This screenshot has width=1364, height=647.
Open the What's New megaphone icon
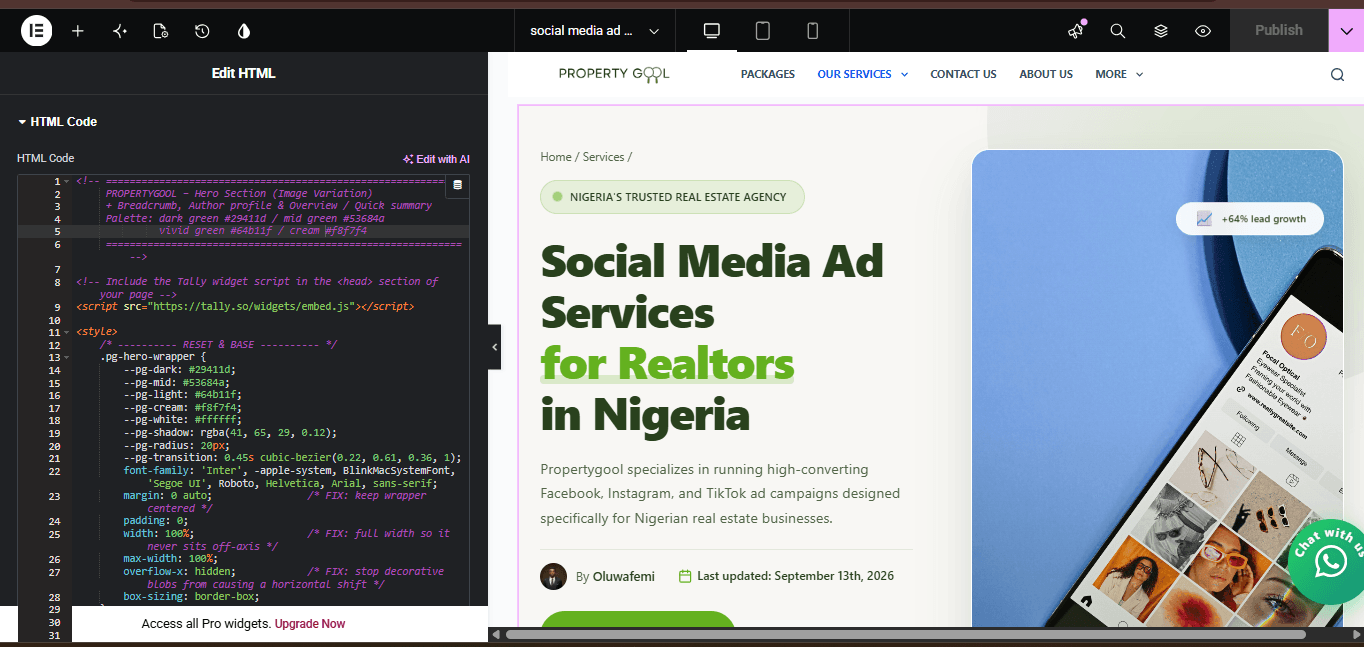pyautogui.click(x=1076, y=31)
